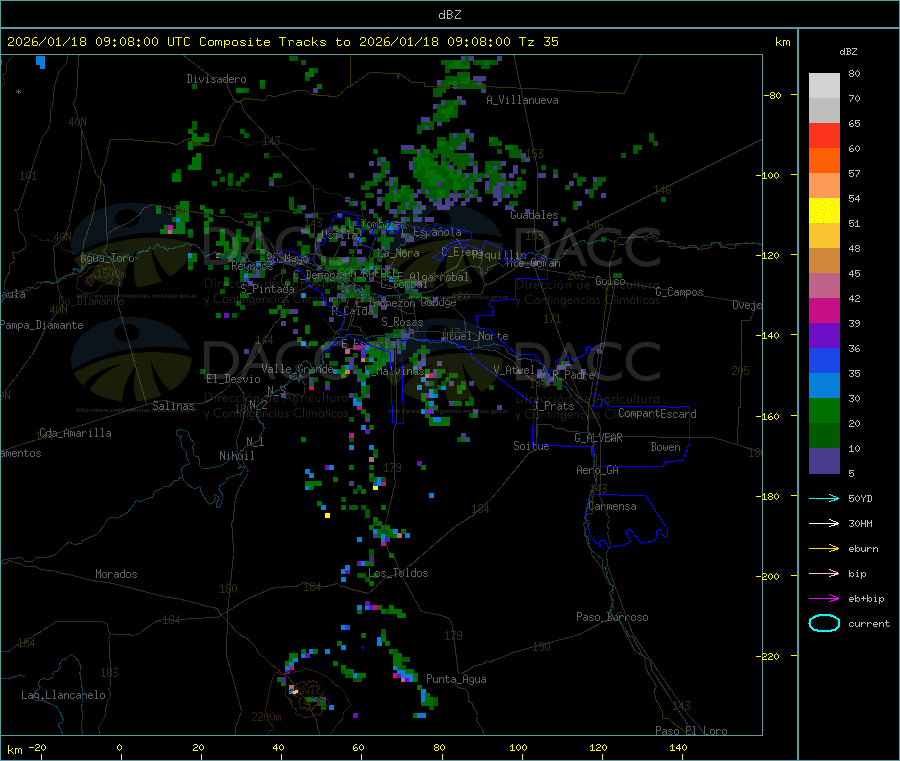Click the 'Valle_Grande' map label

(297, 368)
